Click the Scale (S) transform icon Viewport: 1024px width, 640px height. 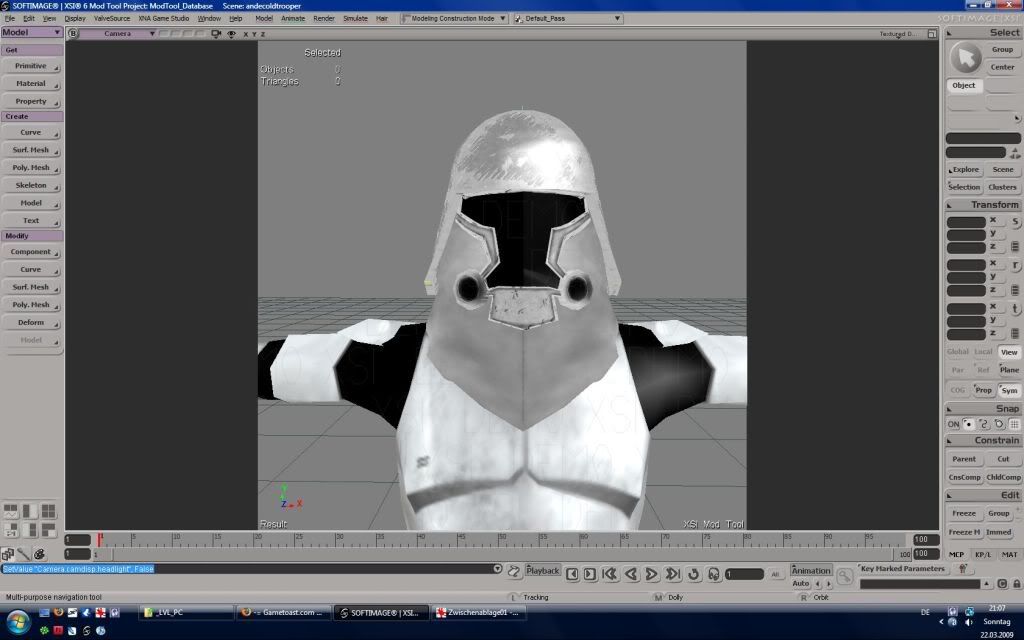click(x=1015, y=222)
